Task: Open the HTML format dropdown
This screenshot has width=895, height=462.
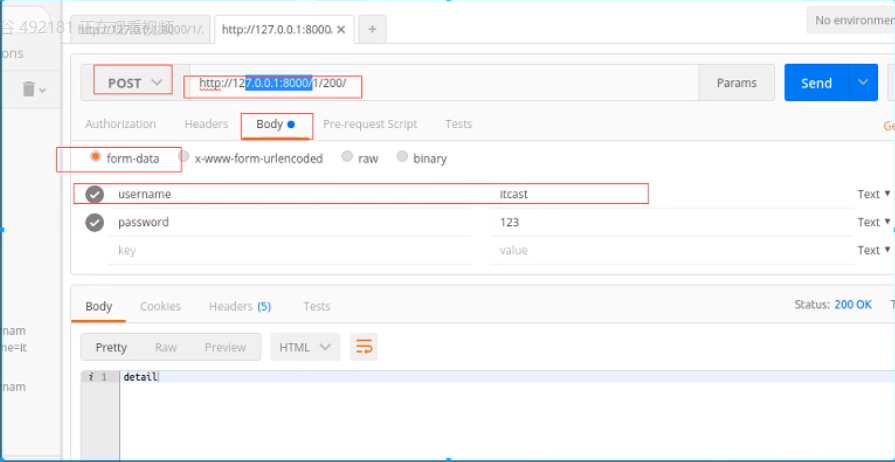Action: click(x=305, y=347)
